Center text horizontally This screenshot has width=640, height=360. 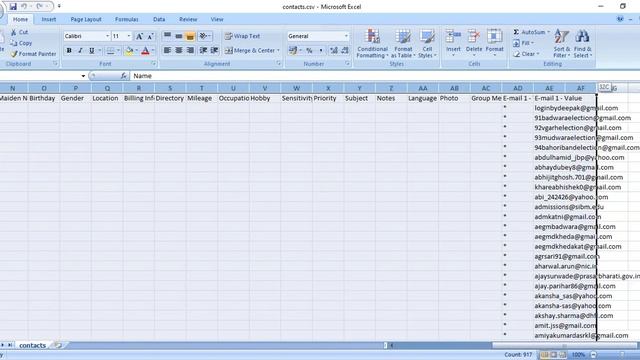coord(179,50)
